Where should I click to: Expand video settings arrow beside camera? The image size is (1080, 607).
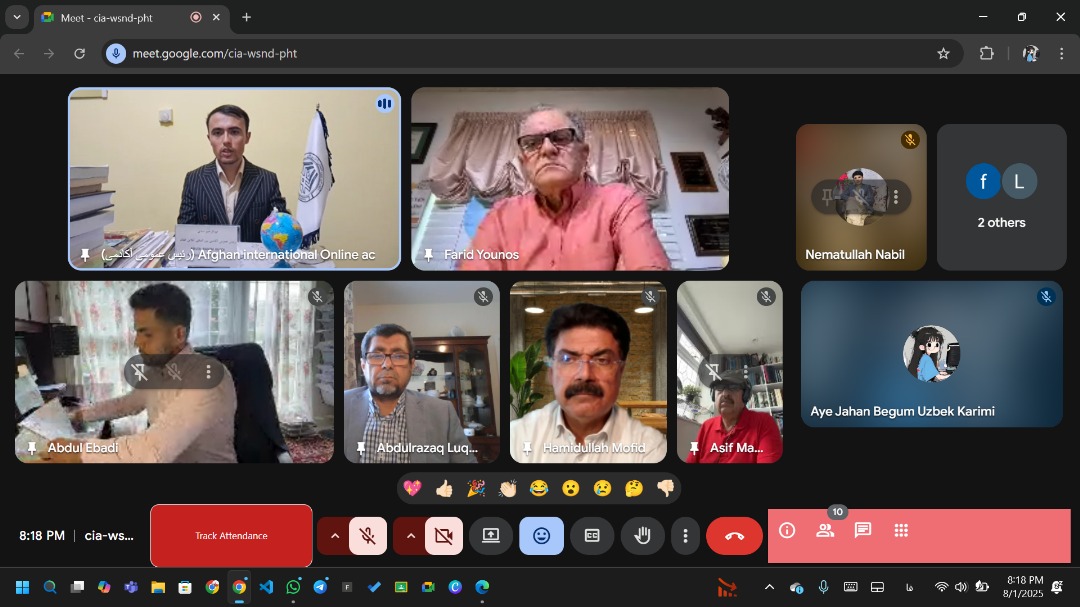[410, 536]
